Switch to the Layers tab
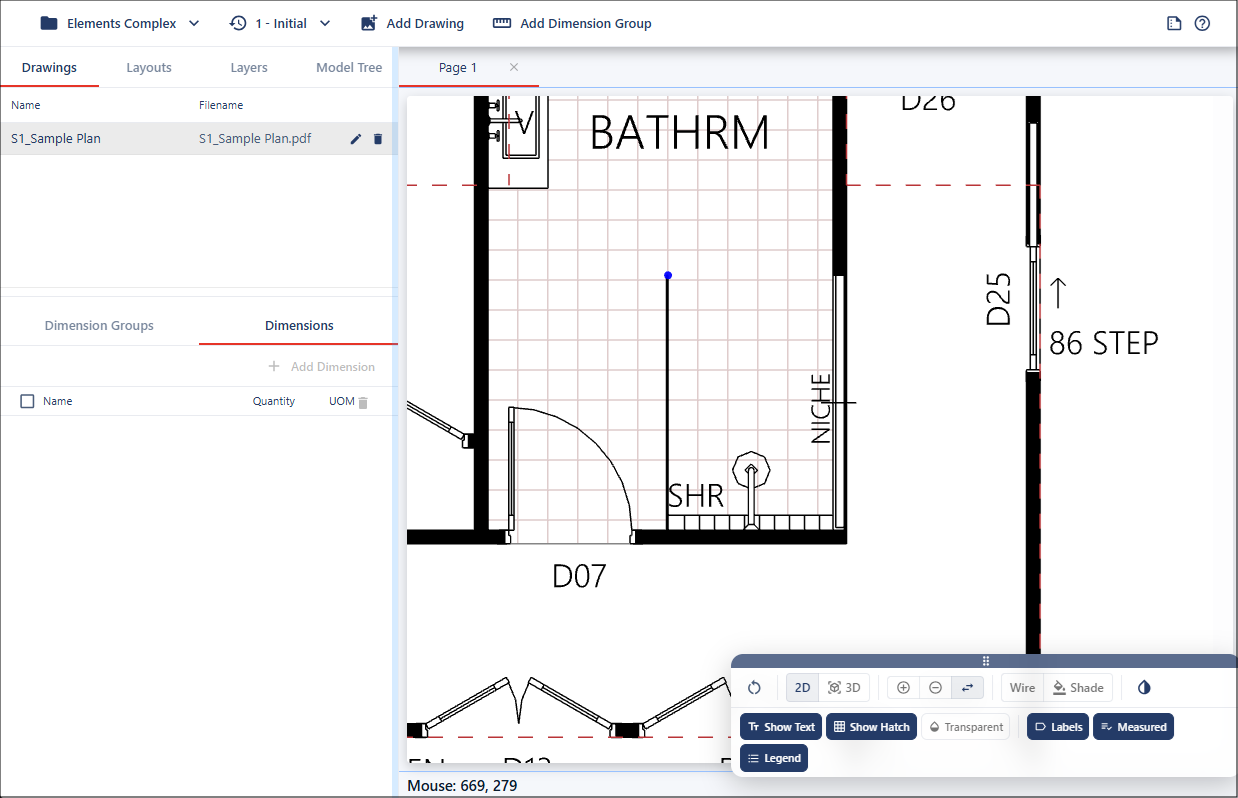The height and width of the screenshot is (798, 1238). [x=249, y=68]
